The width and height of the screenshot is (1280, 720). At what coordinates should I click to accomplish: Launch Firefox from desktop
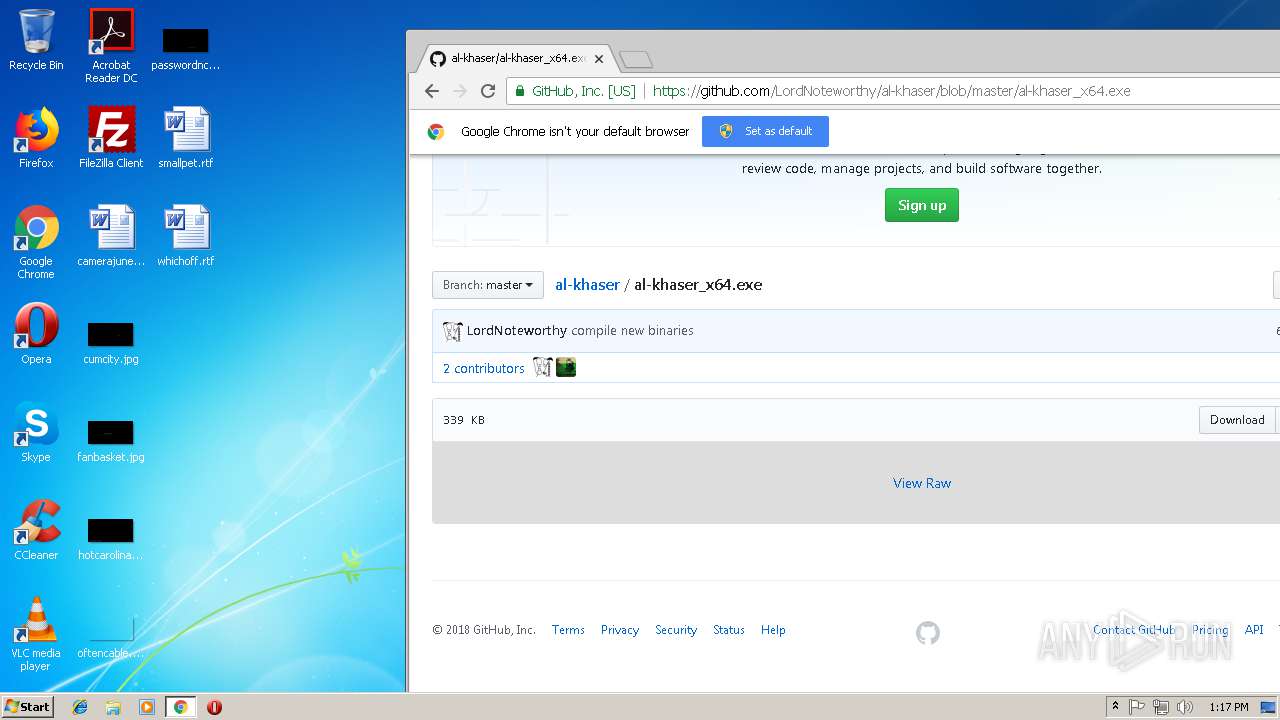coord(36,138)
